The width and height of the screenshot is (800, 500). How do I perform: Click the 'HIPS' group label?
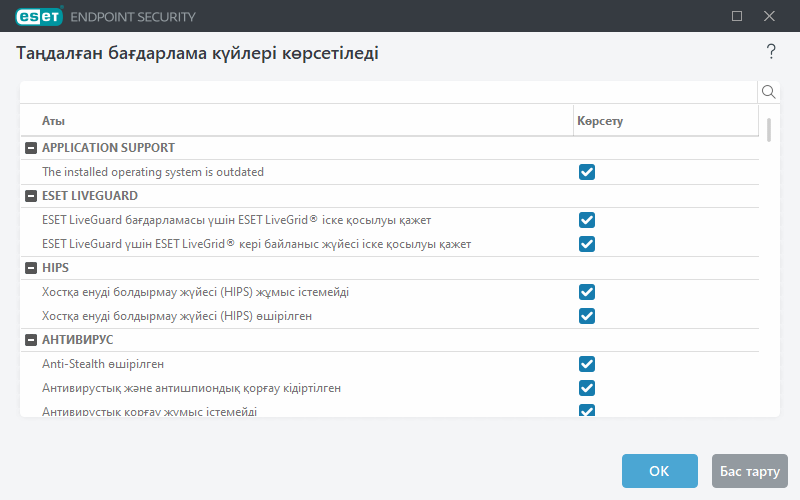pos(55,268)
